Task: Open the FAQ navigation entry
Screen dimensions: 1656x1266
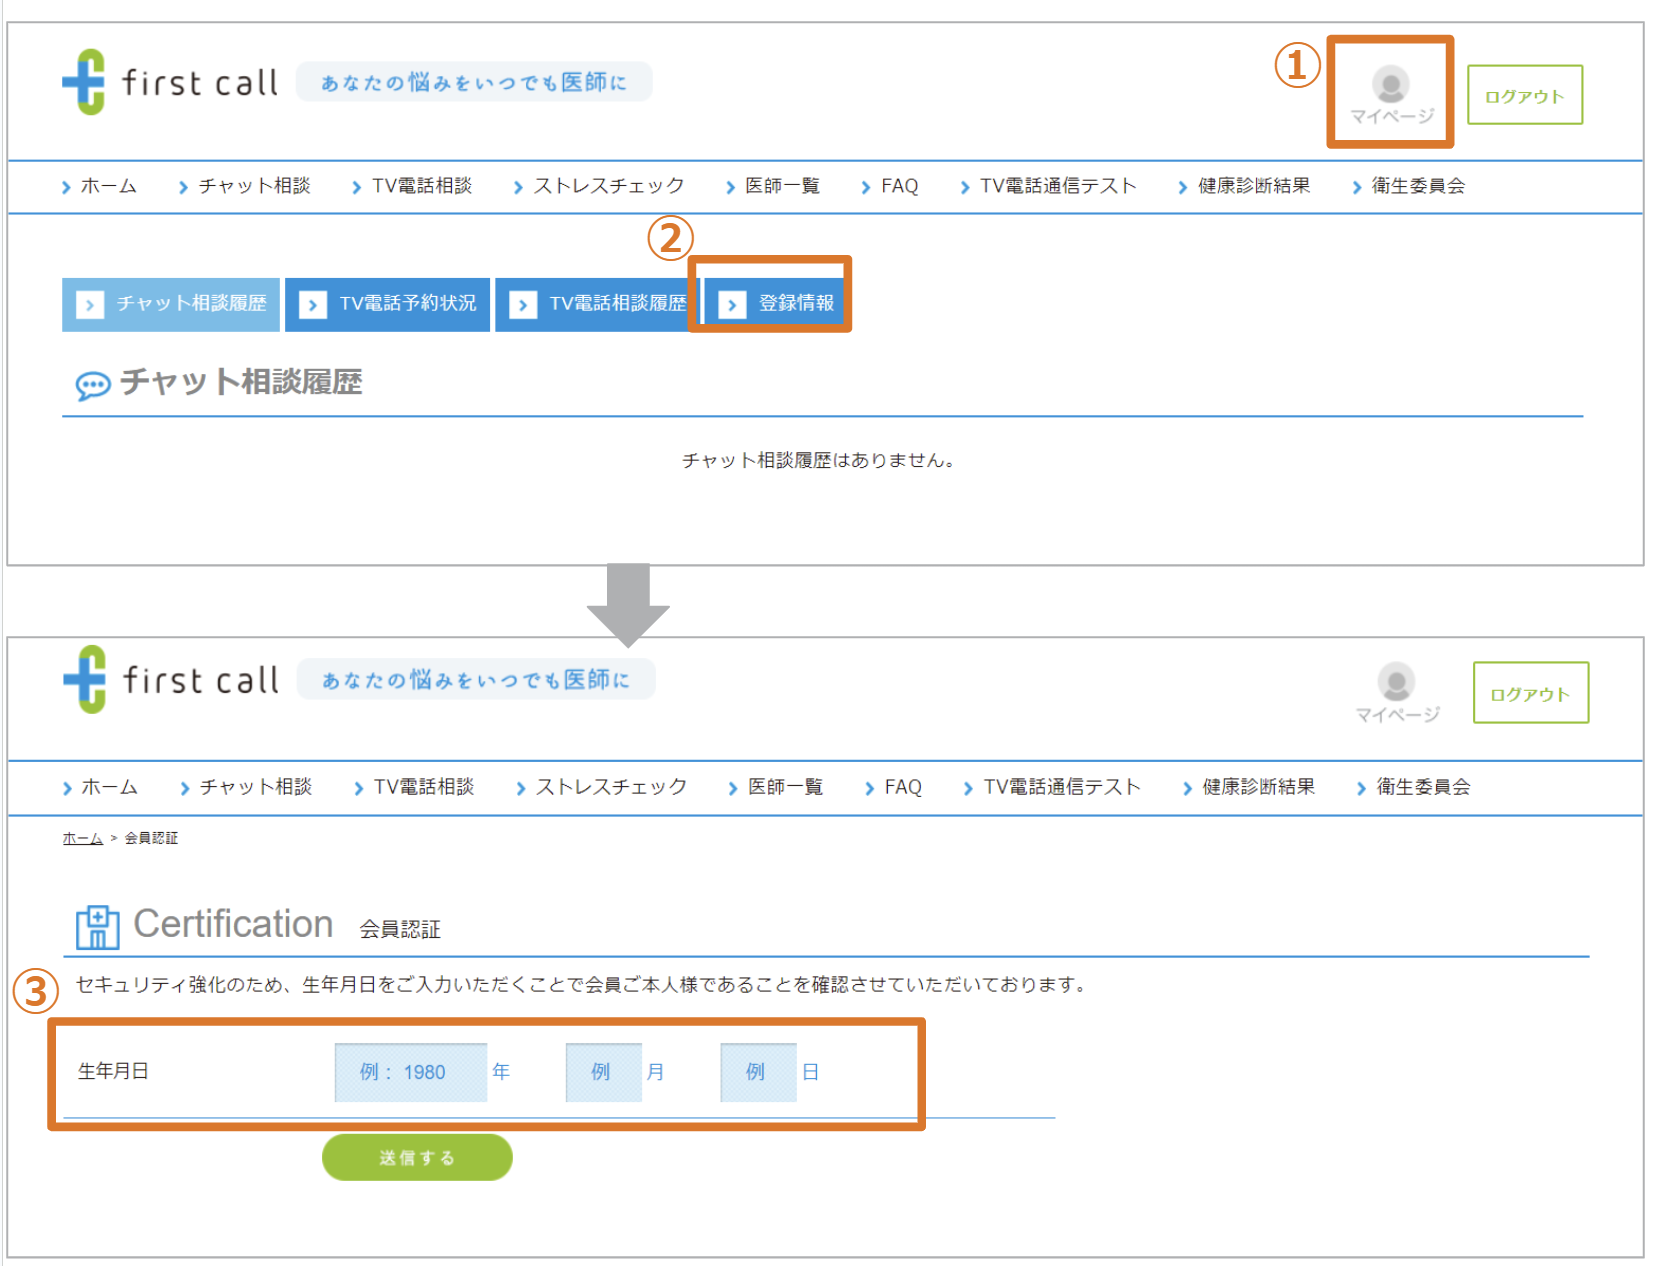Action: 898,185
